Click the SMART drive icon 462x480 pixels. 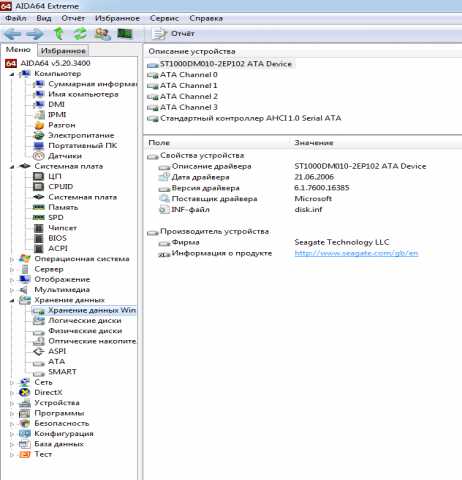pyautogui.click(x=39, y=373)
